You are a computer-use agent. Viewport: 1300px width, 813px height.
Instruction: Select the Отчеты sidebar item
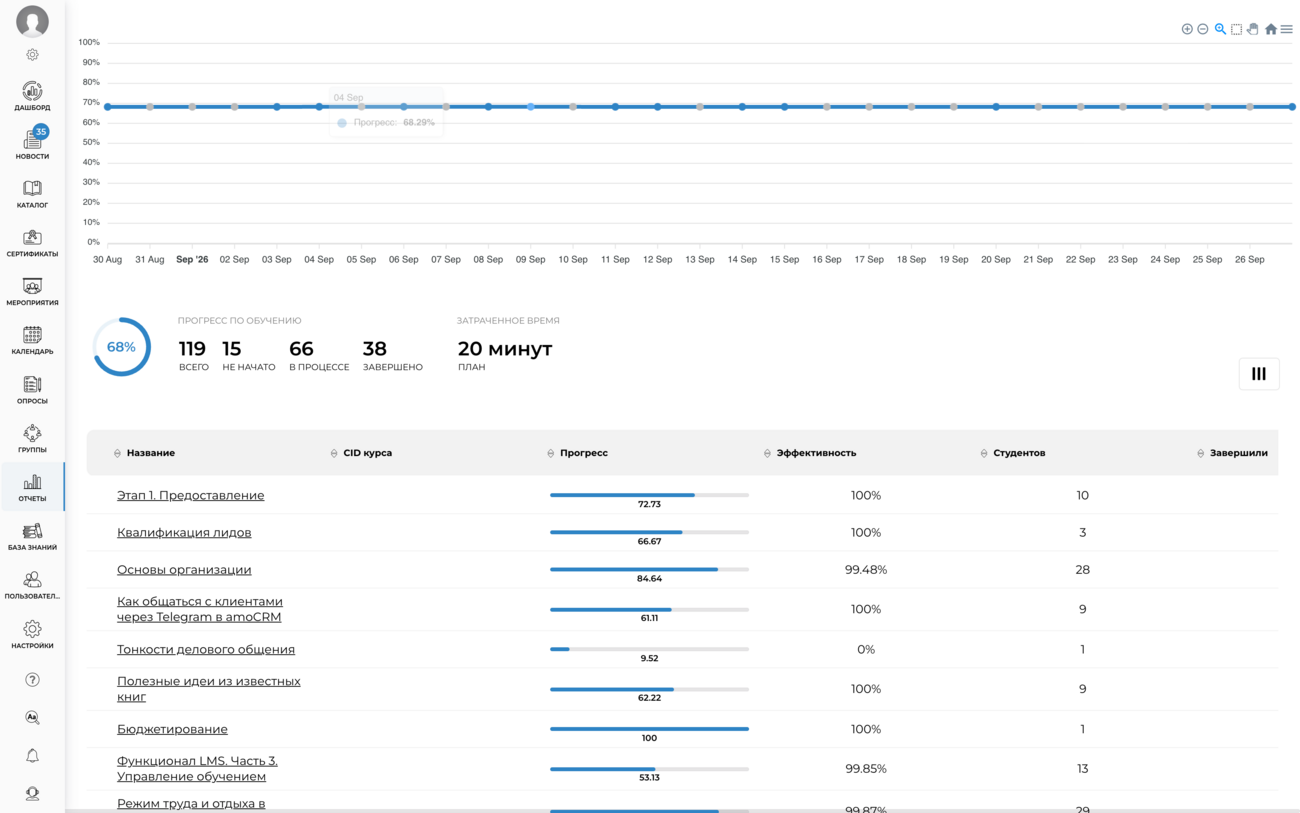pyautogui.click(x=32, y=487)
